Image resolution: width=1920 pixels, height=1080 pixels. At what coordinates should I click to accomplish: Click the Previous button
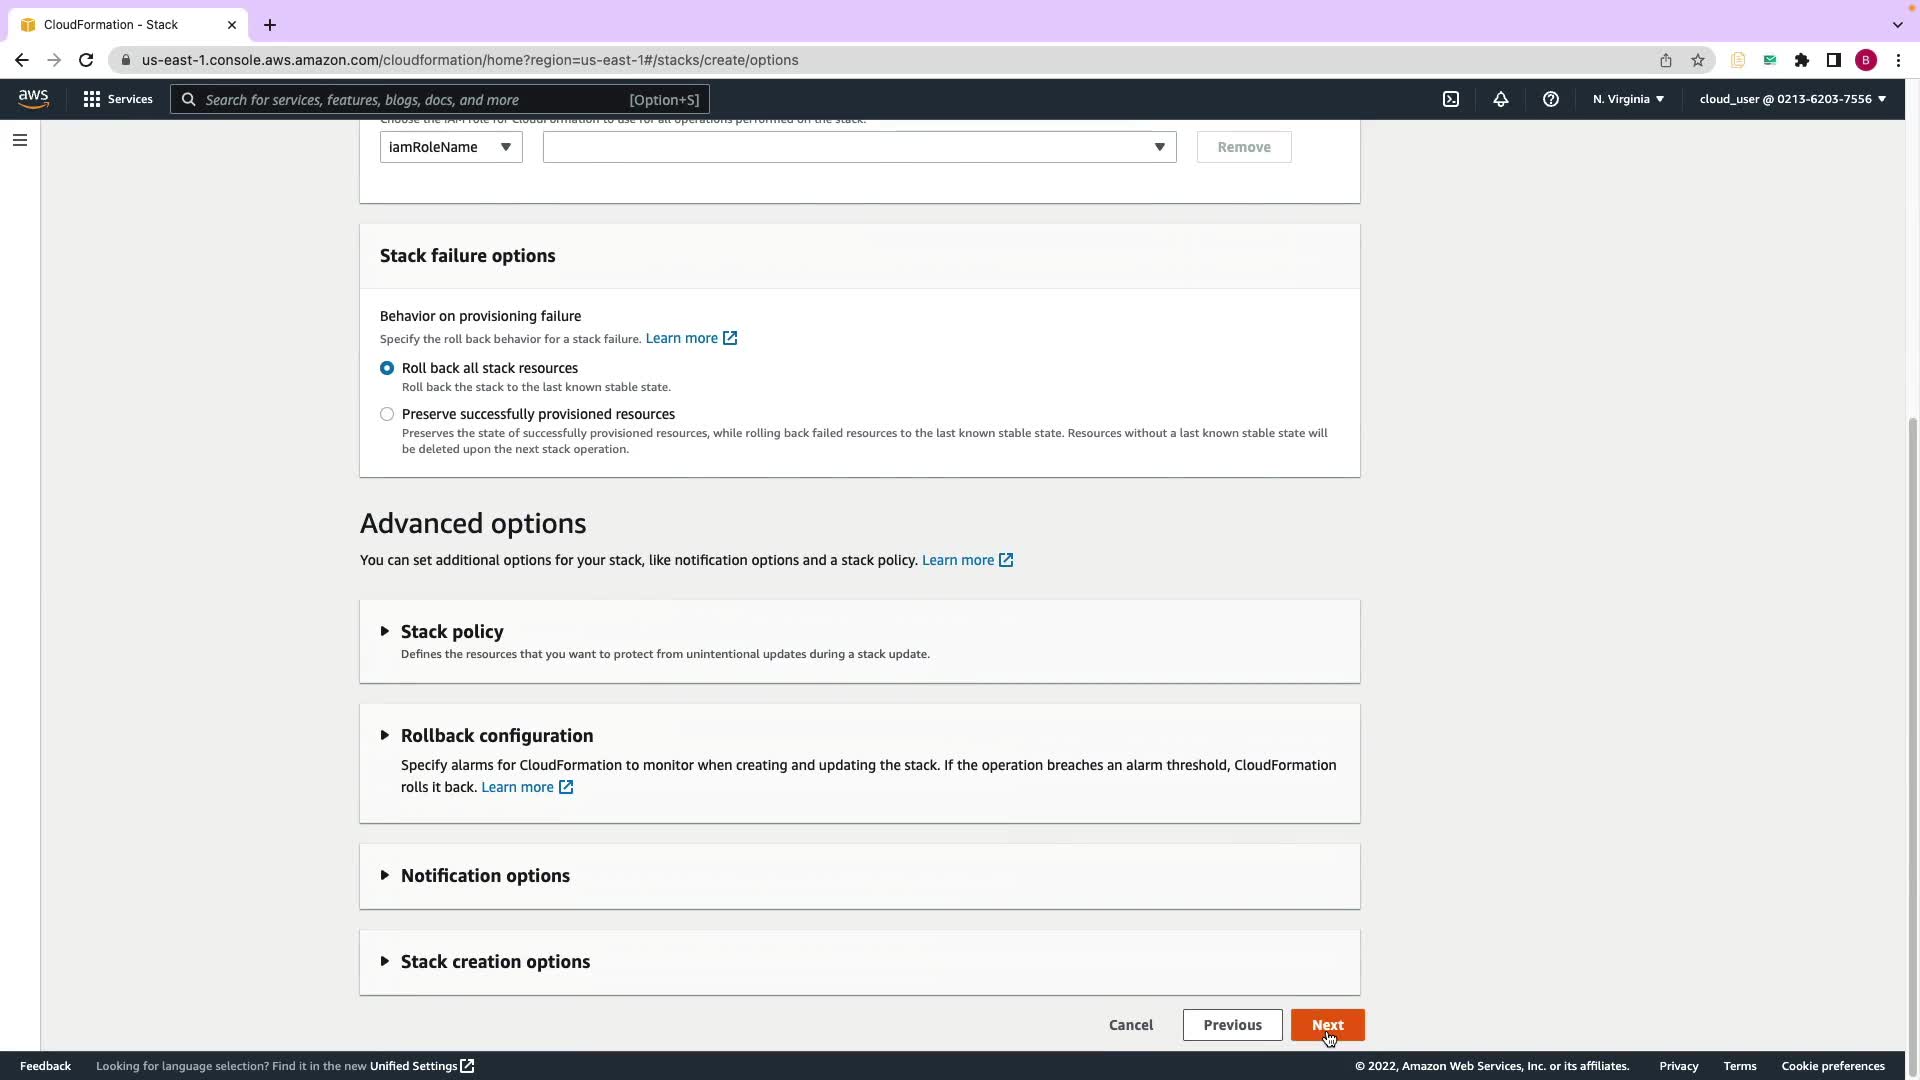pos(1232,1025)
